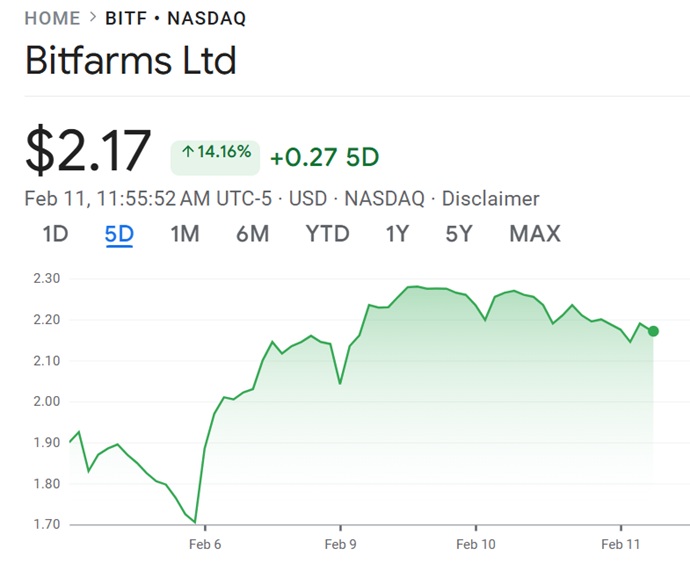Click the green current-price dot on chart

coord(653,331)
